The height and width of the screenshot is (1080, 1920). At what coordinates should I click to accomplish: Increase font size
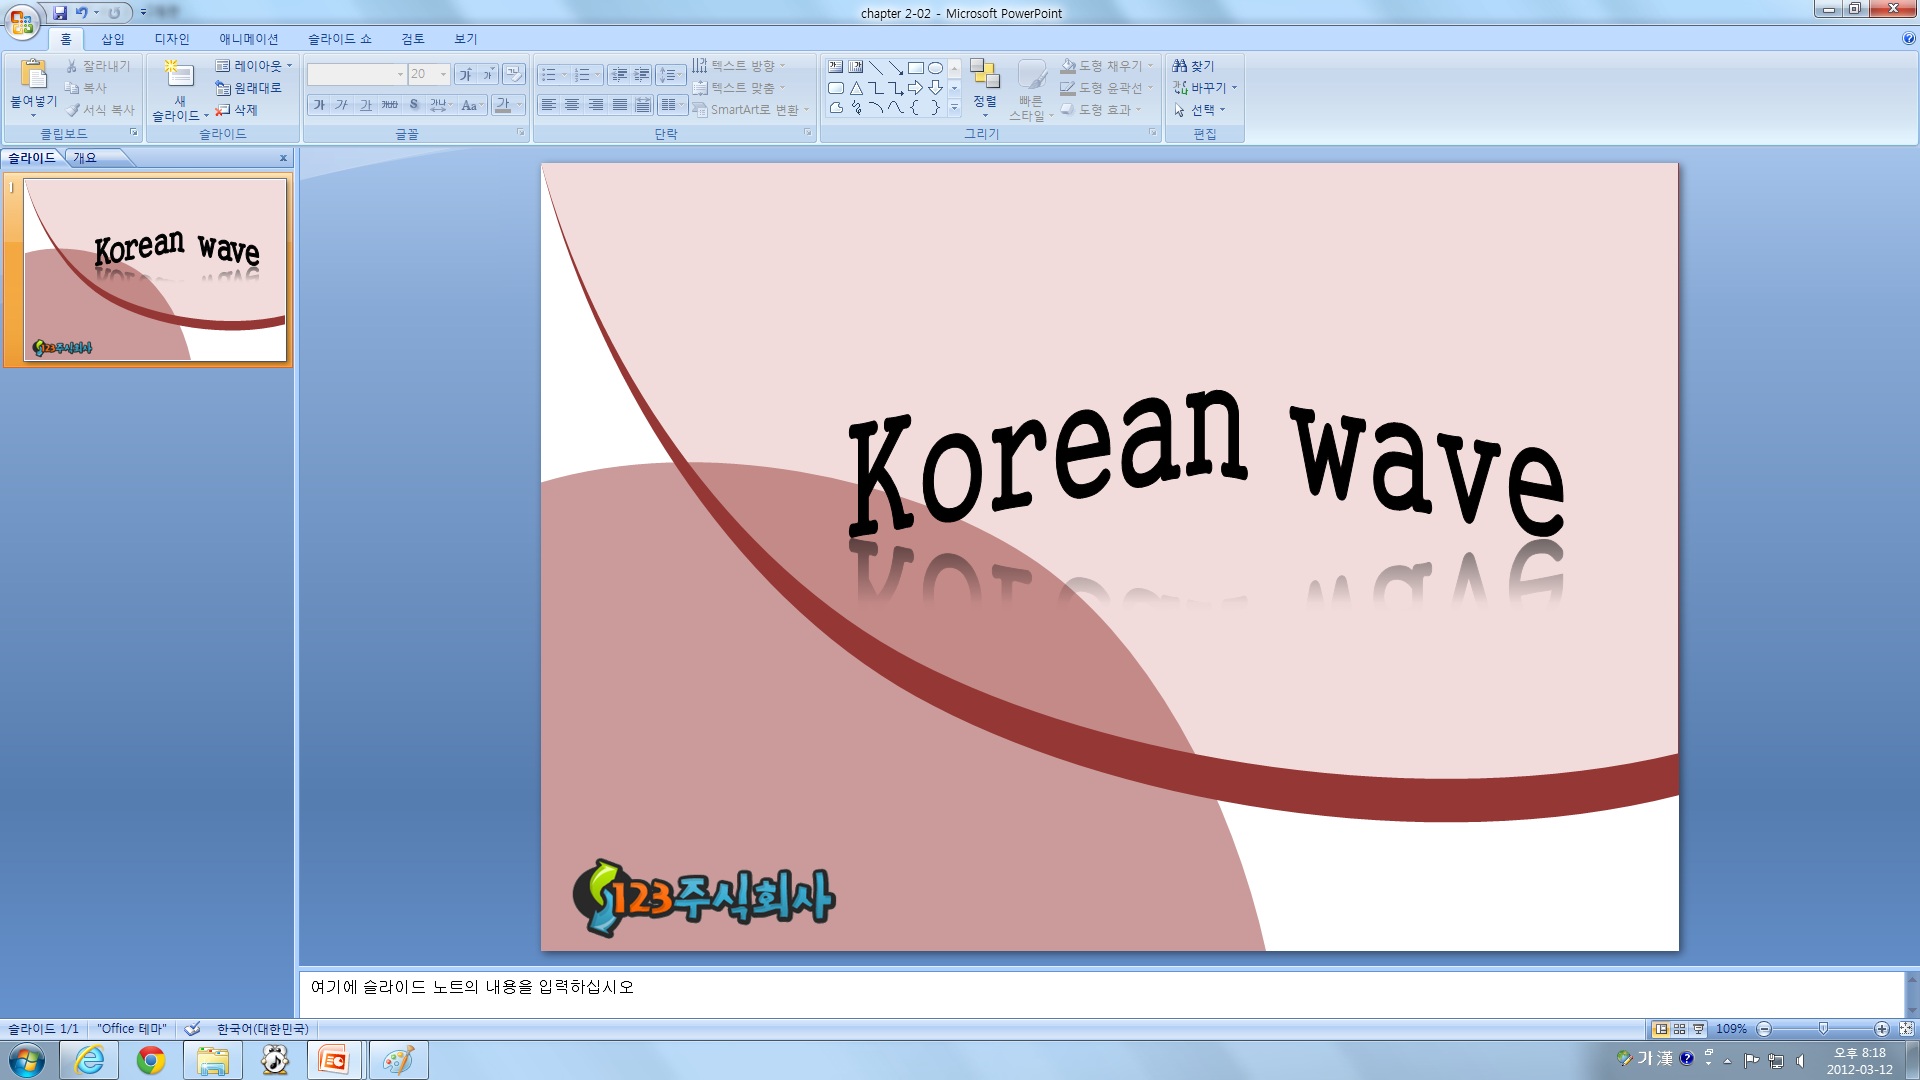pyautogui.click(x=465, y=74)
